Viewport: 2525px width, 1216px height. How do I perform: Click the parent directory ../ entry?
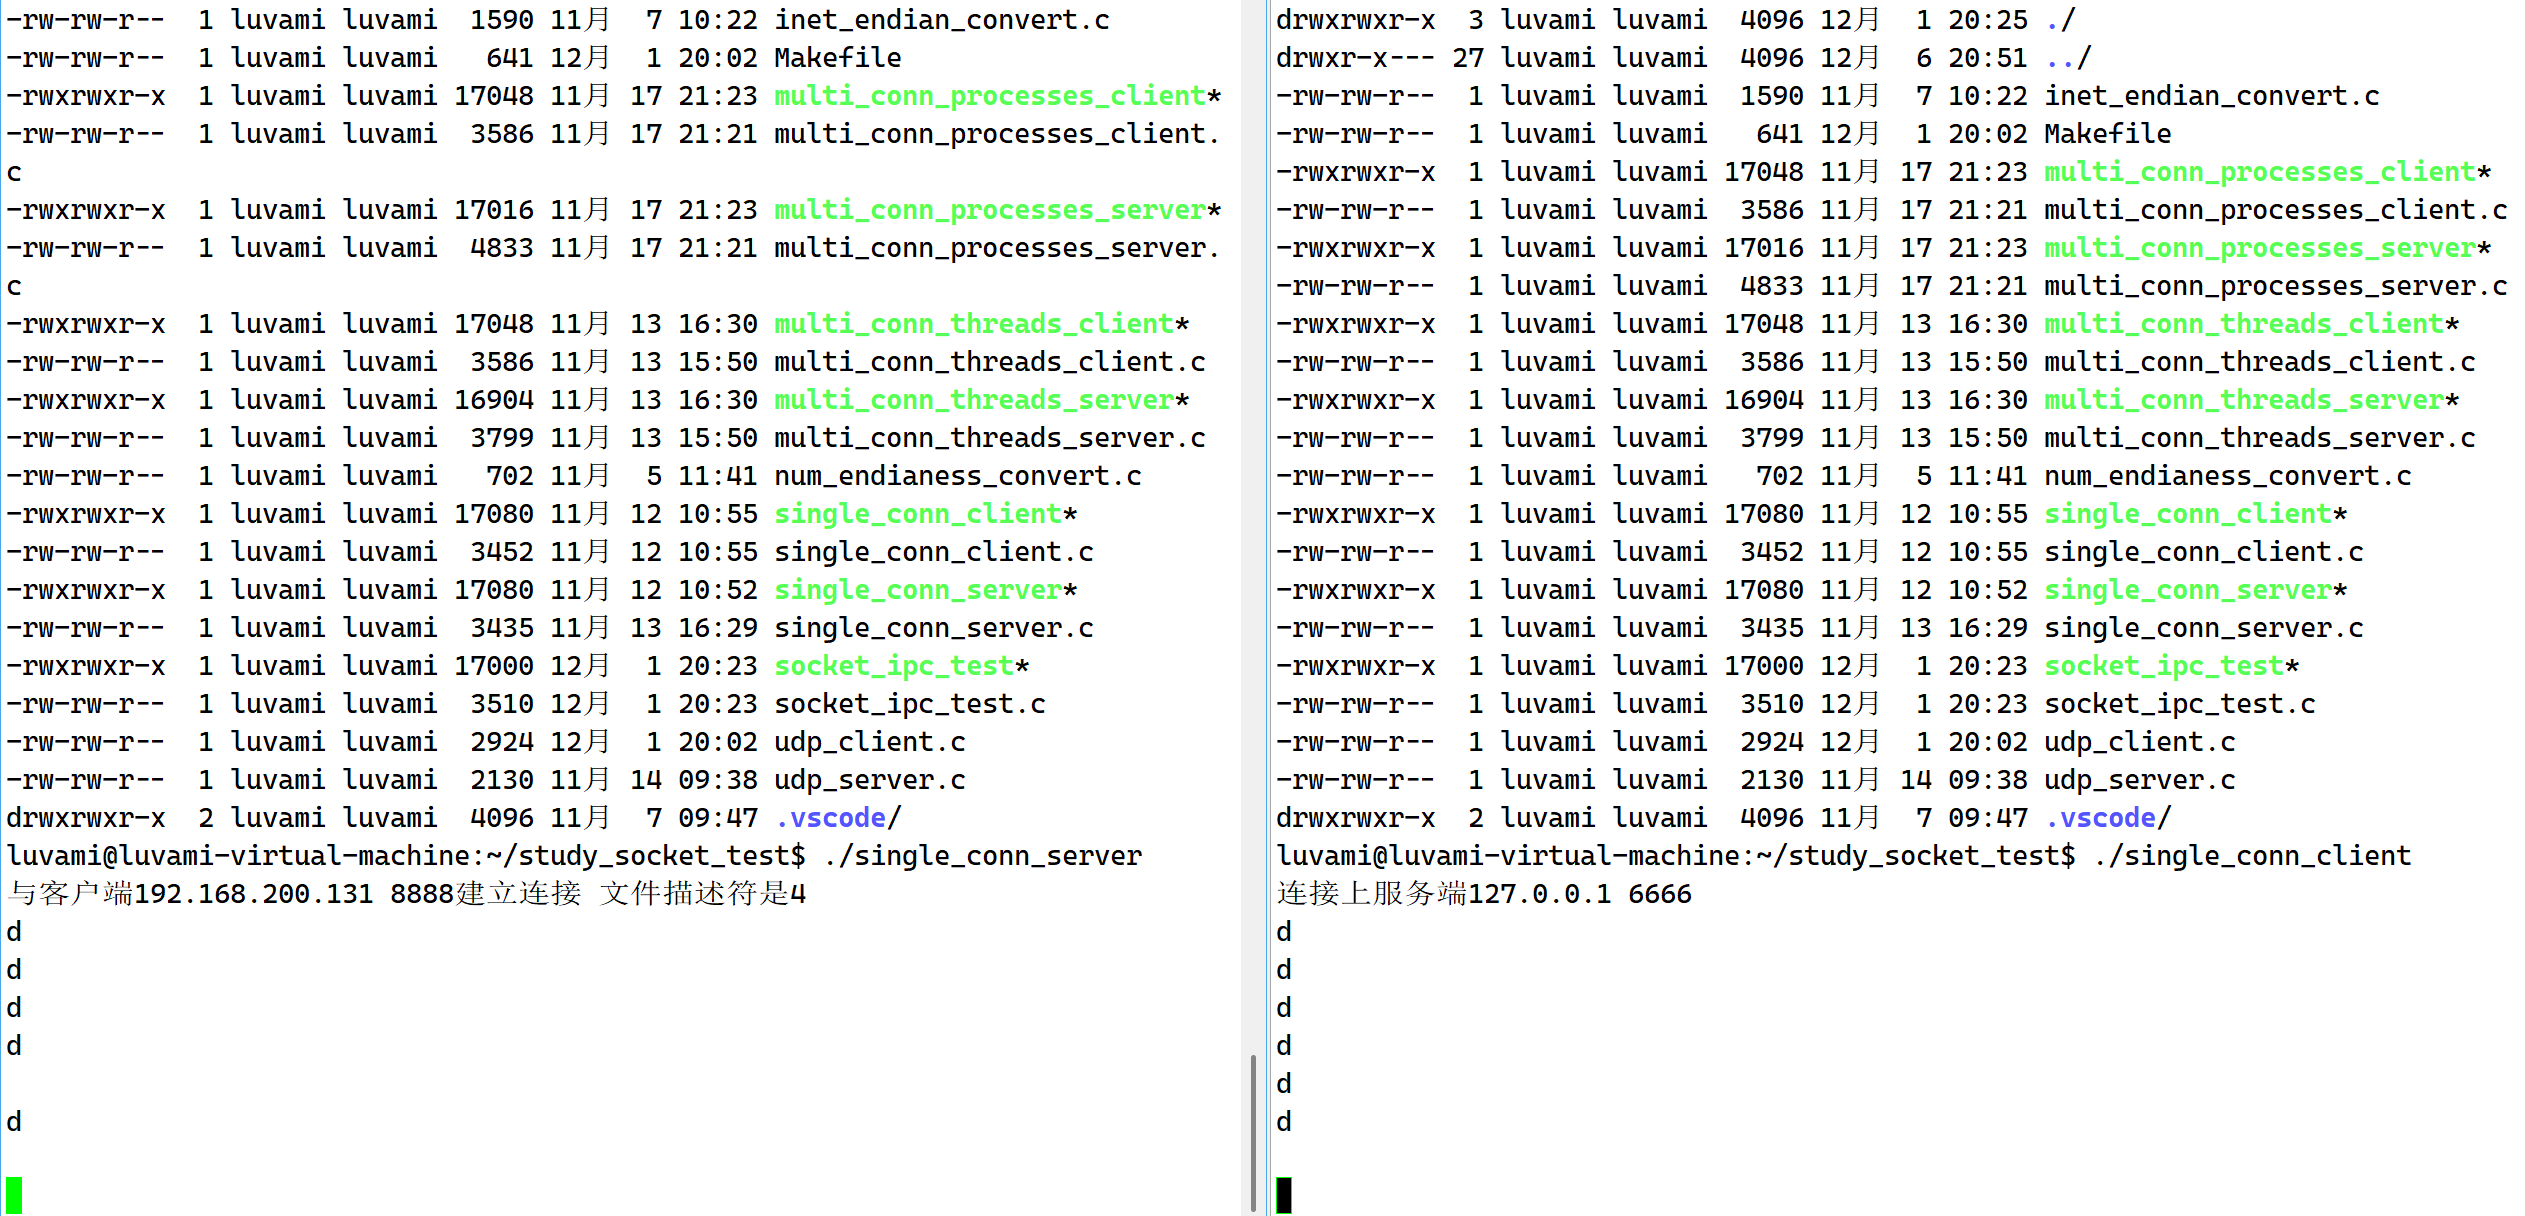tap(2067, 58)
